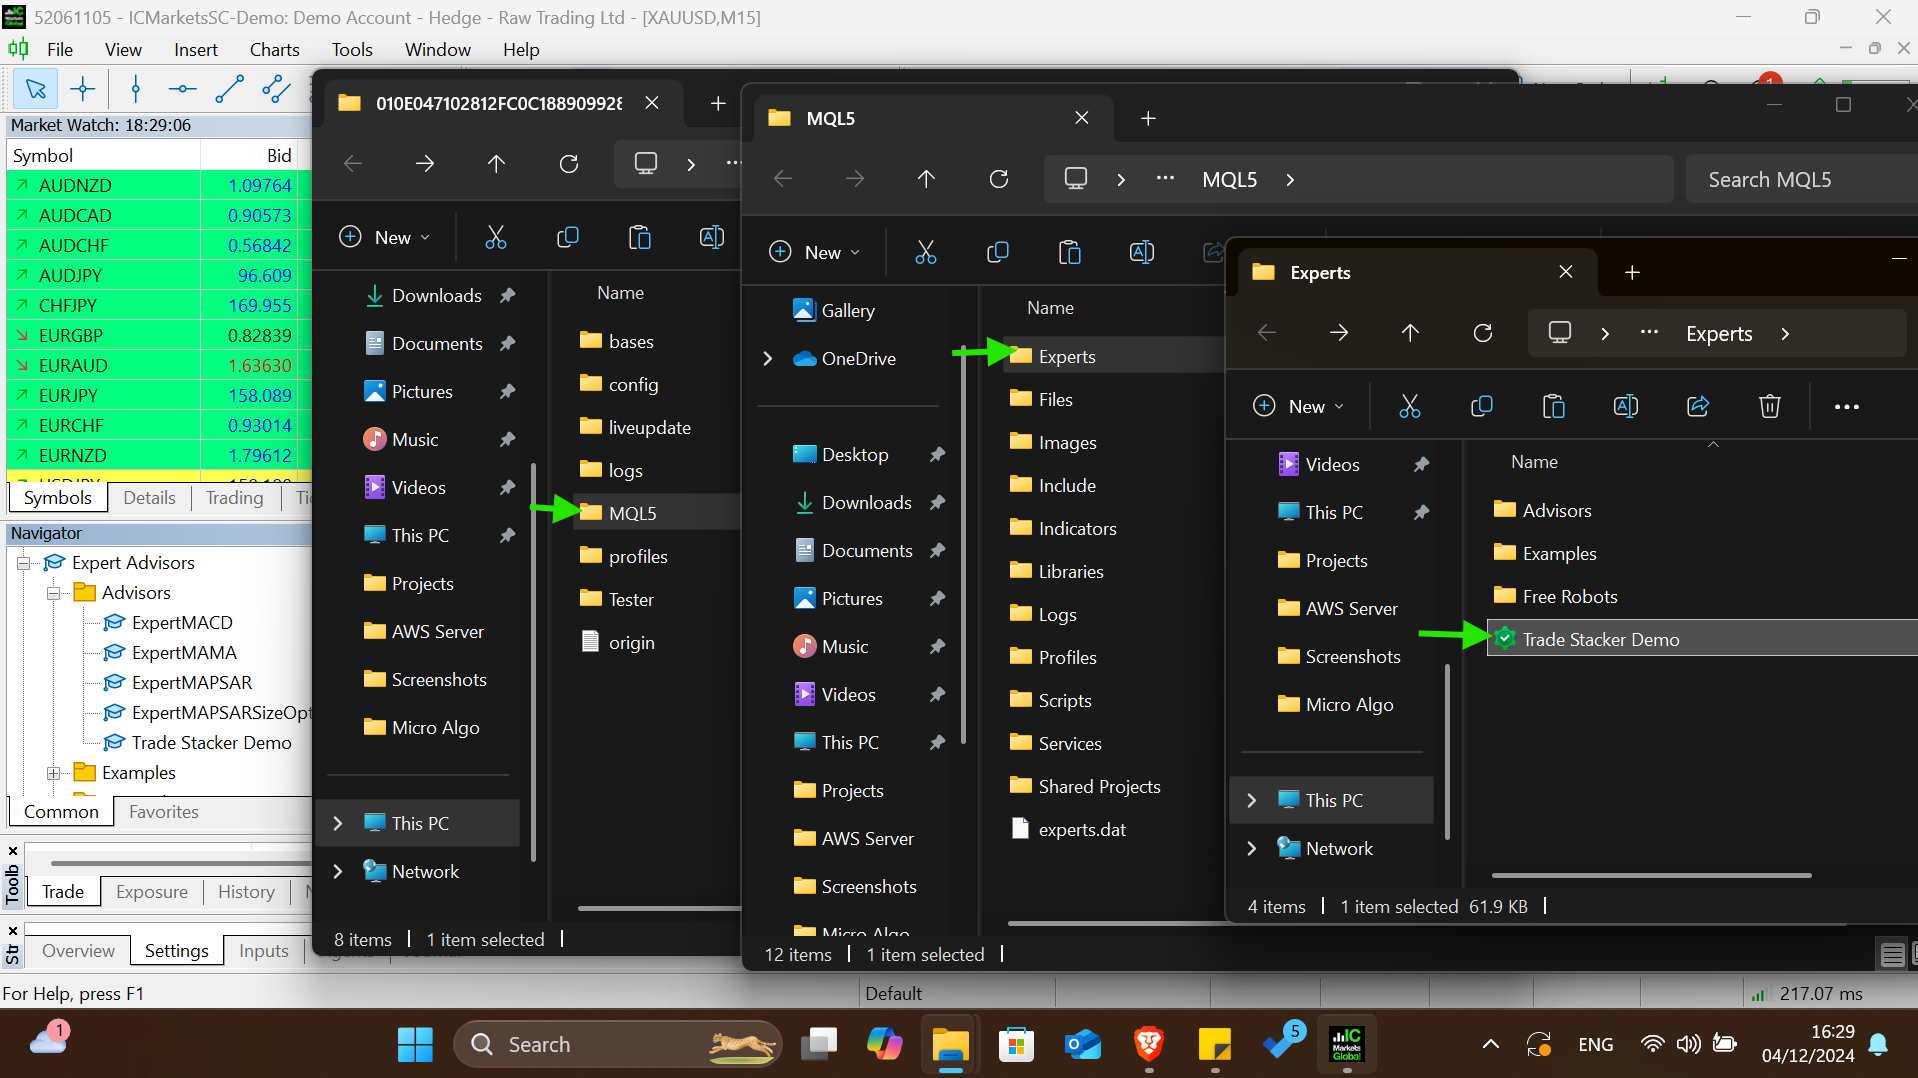The image size is (1918, 1078).
Task: Select MQL5 folder in the 010E047 window
Action: coord(656,513)
